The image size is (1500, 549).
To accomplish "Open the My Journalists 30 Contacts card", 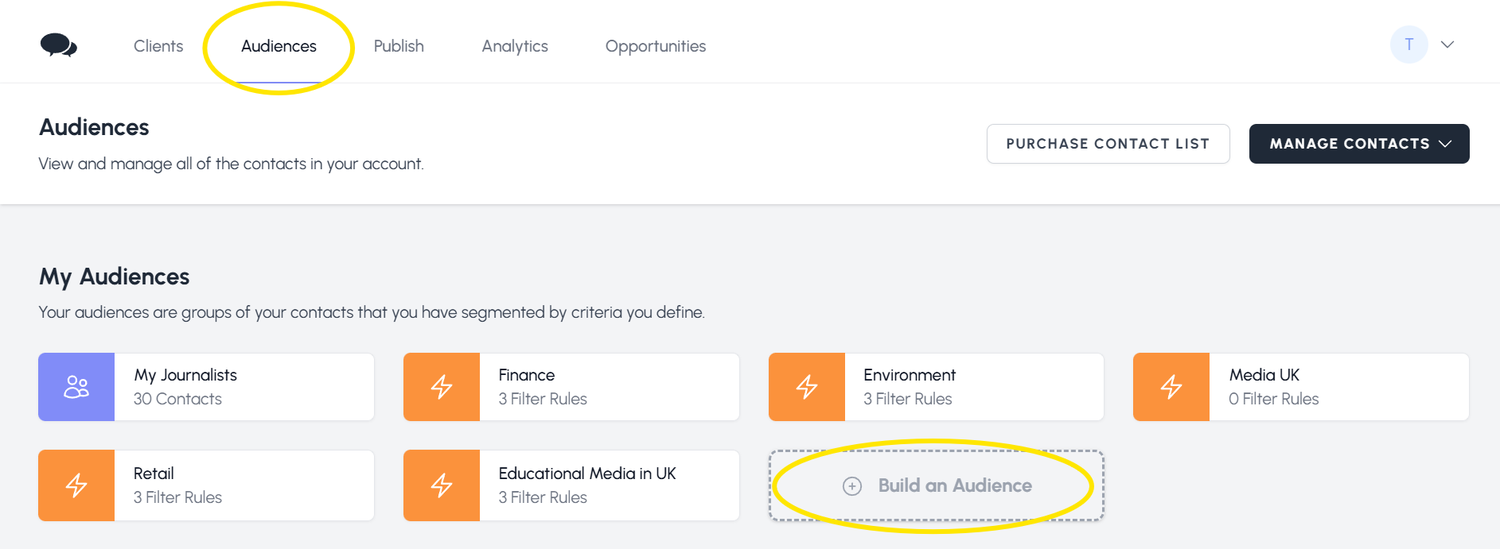I will [243, 387].
